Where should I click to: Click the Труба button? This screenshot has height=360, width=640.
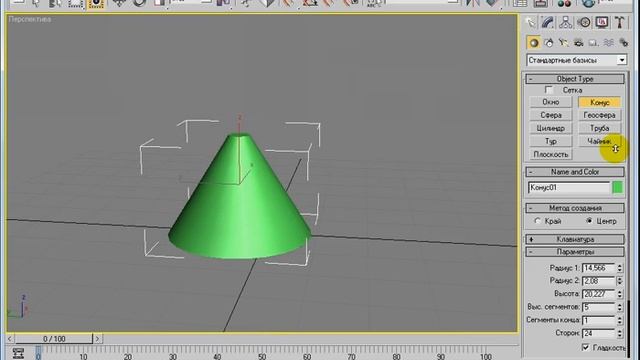coord(599,128)
